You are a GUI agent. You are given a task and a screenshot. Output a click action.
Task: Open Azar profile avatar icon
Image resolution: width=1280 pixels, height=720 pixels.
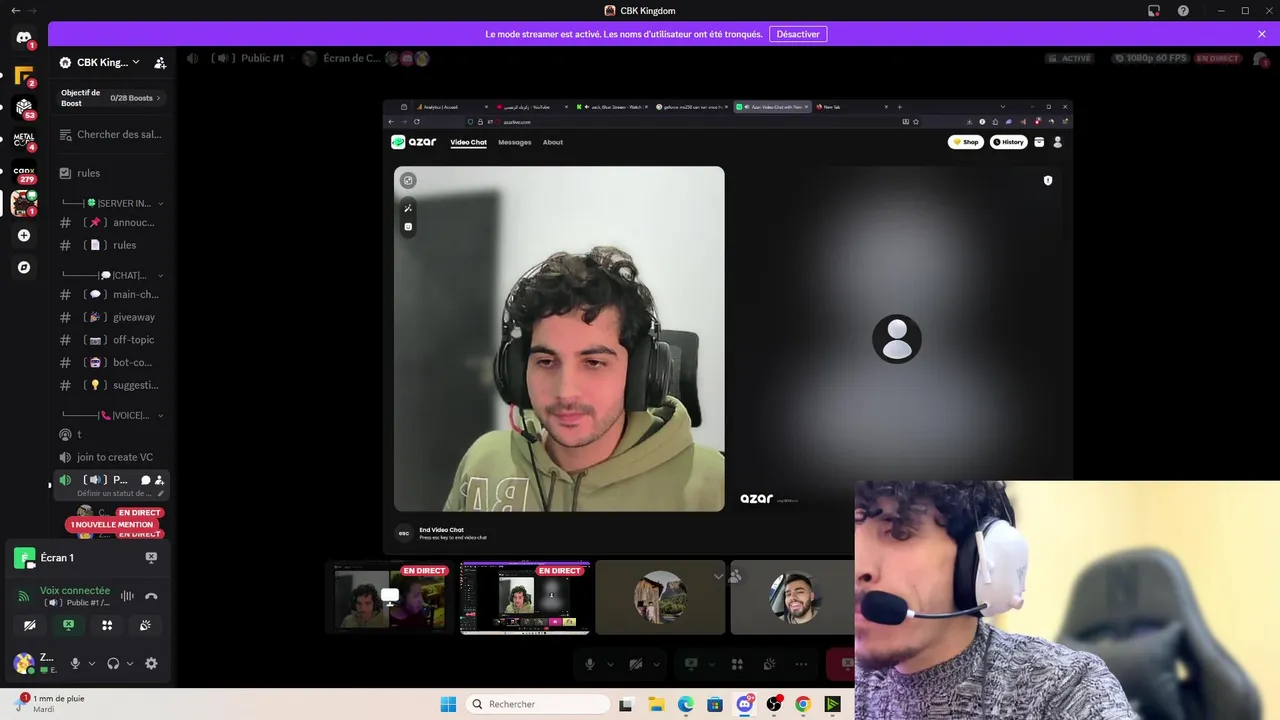pos(1058,142)
